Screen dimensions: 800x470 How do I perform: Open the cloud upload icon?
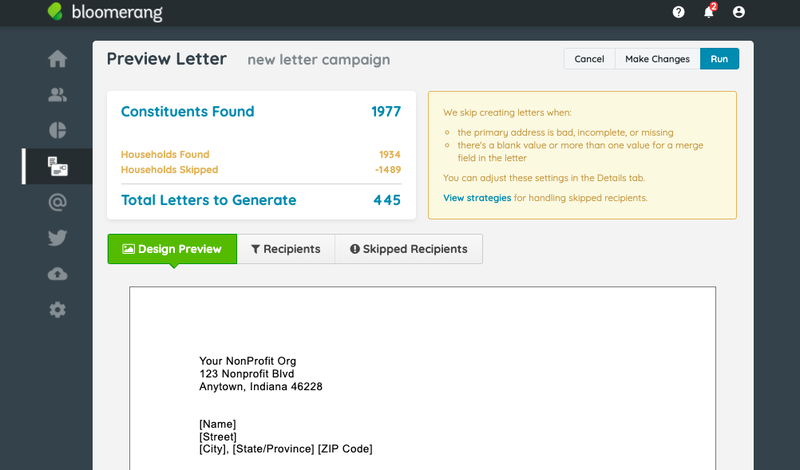(x=57, y=274)
